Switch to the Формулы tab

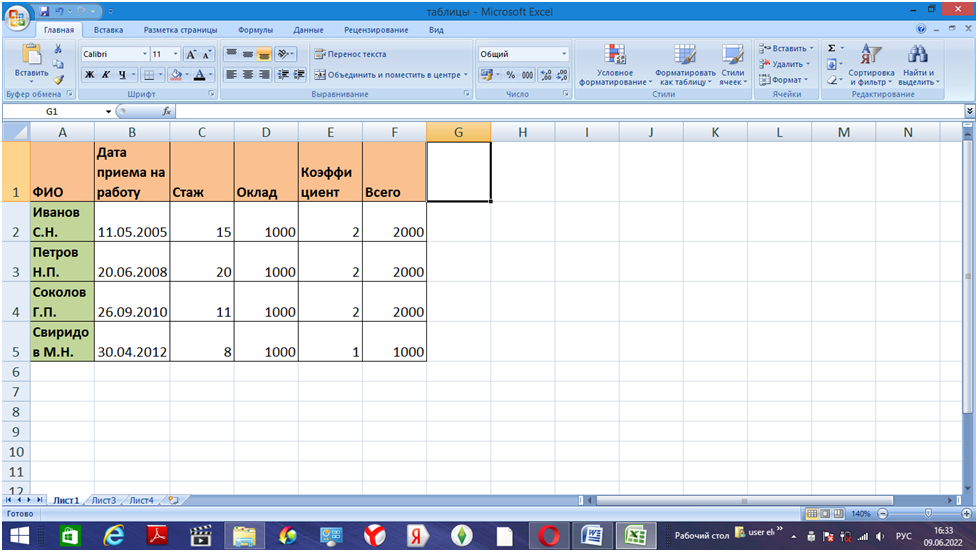coord(255,30)
